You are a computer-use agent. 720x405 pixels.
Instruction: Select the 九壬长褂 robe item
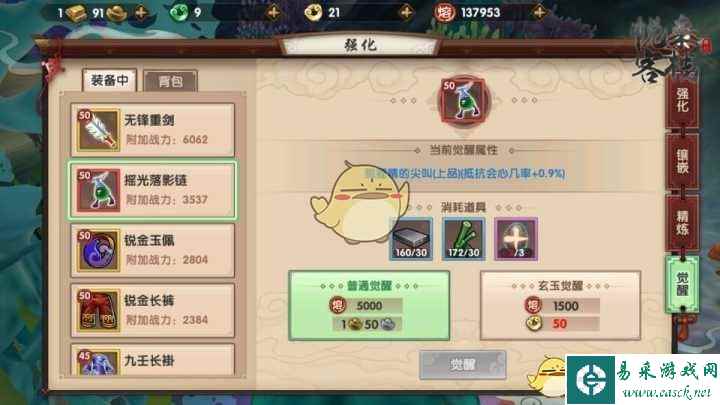(x=152, y=360)
